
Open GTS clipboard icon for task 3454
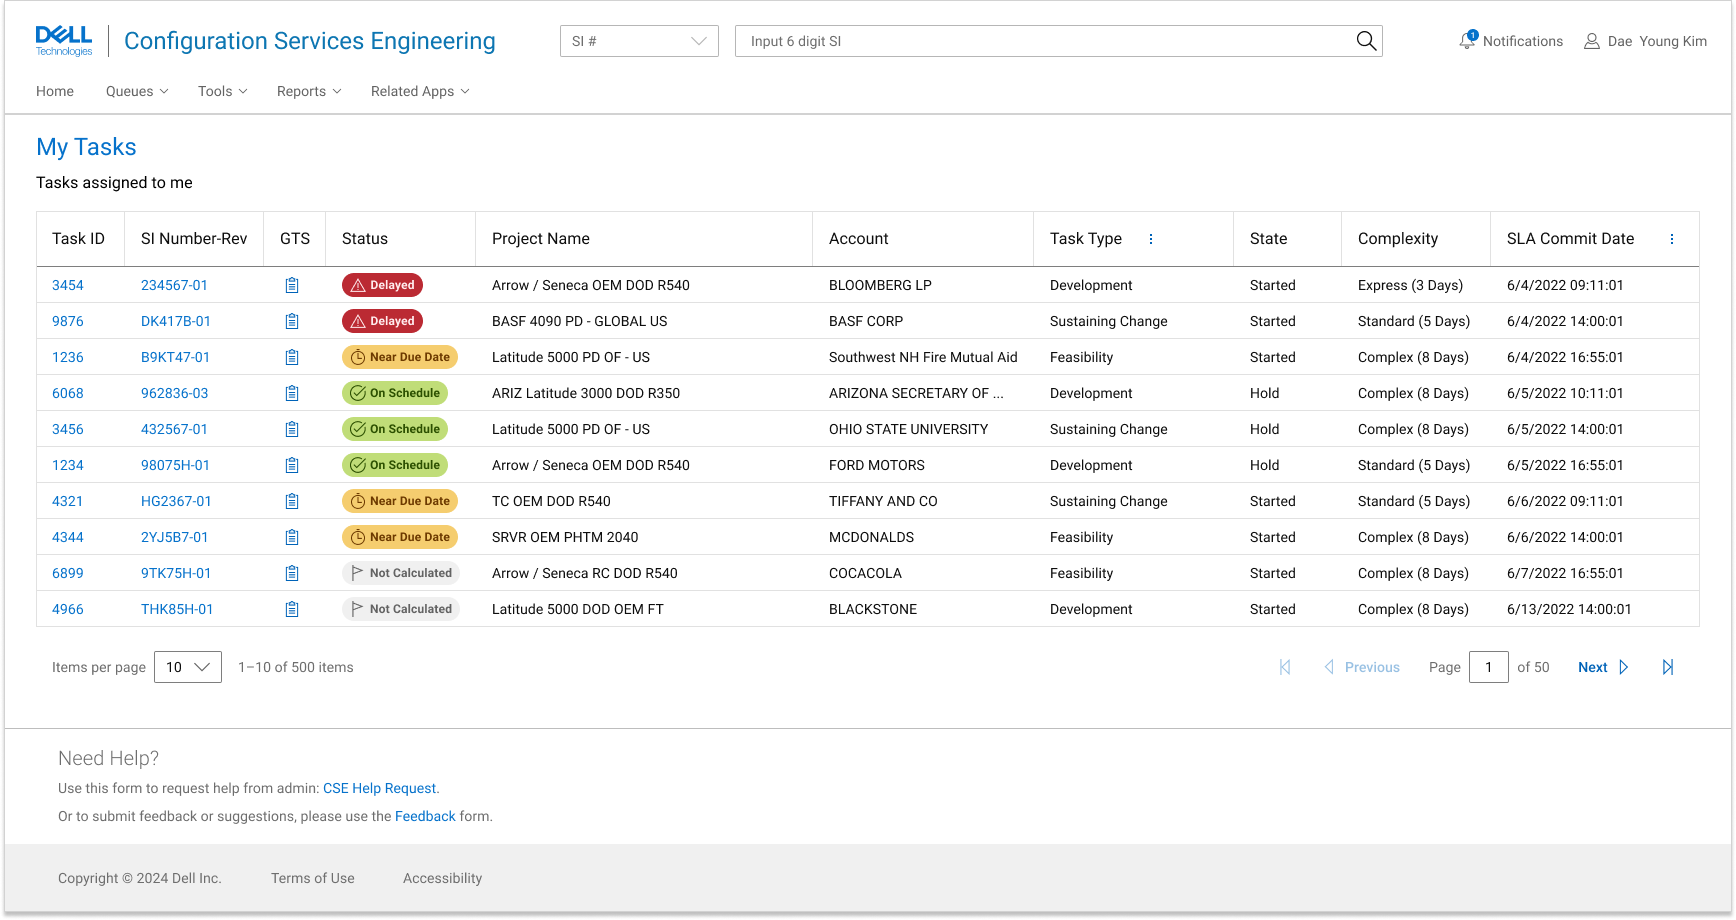pos(292,285)
